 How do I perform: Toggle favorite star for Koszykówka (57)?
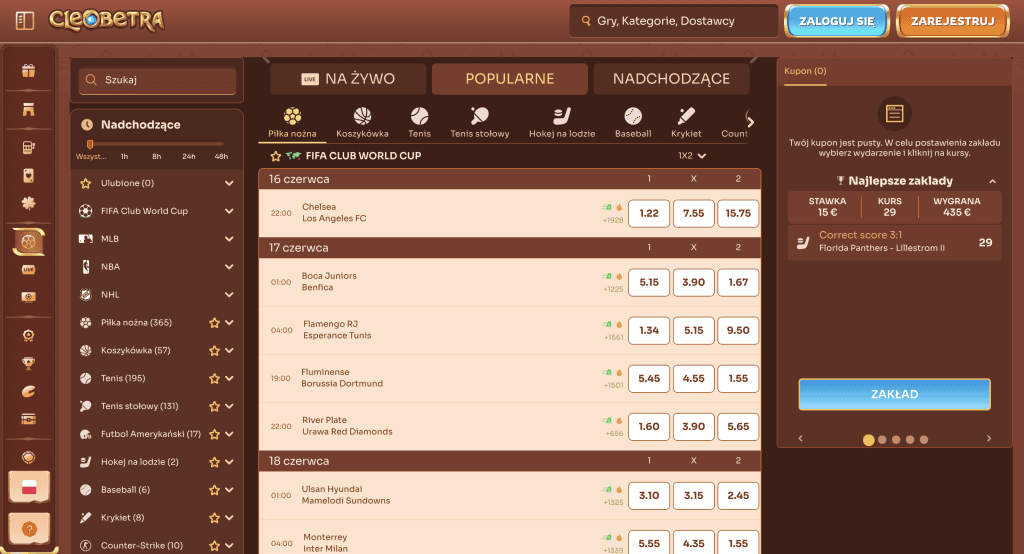click(x=214, y=351)
